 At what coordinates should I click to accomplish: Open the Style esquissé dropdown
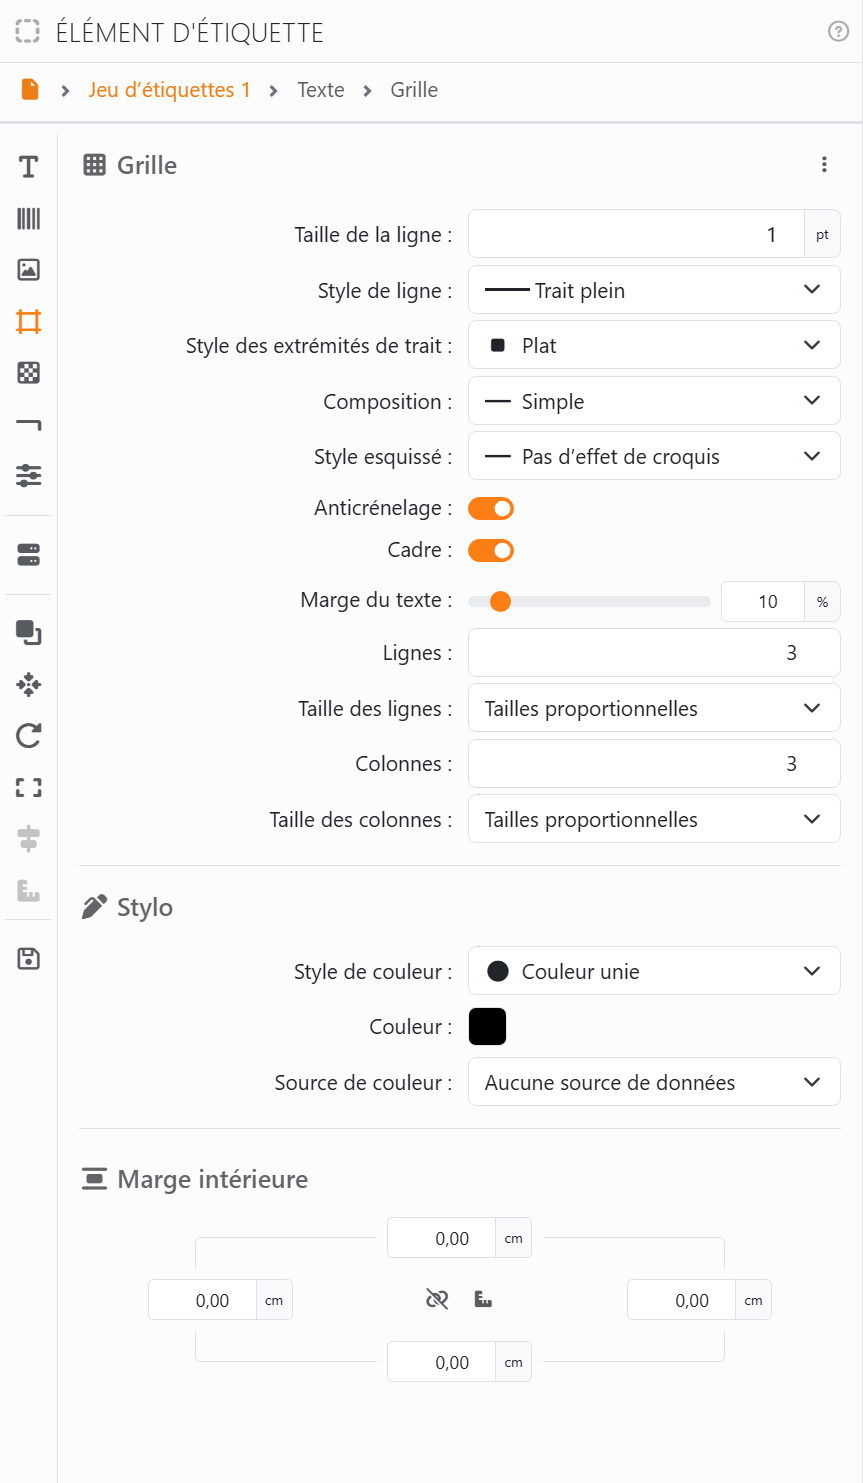[654, 456]
